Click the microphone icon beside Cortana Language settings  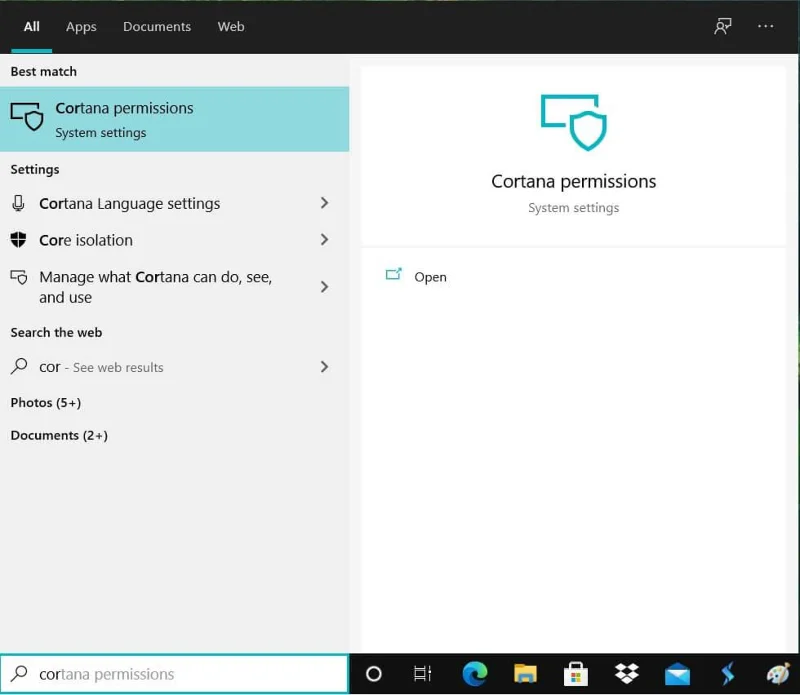point(18,203)
